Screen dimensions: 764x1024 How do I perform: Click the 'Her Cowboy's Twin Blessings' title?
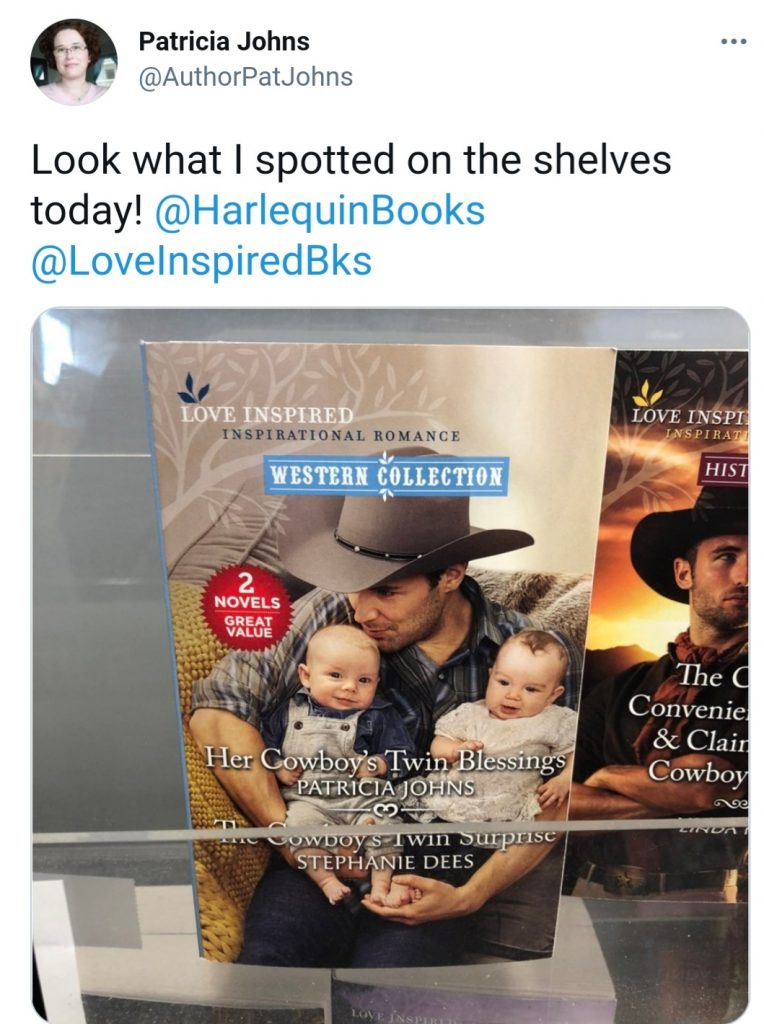coord(385,760)
